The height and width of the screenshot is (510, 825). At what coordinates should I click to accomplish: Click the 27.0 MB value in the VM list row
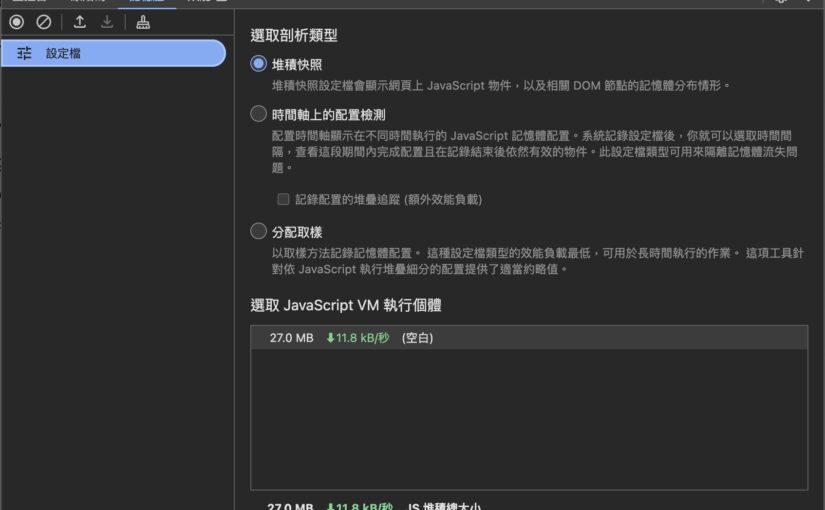[x=291, y=338]
